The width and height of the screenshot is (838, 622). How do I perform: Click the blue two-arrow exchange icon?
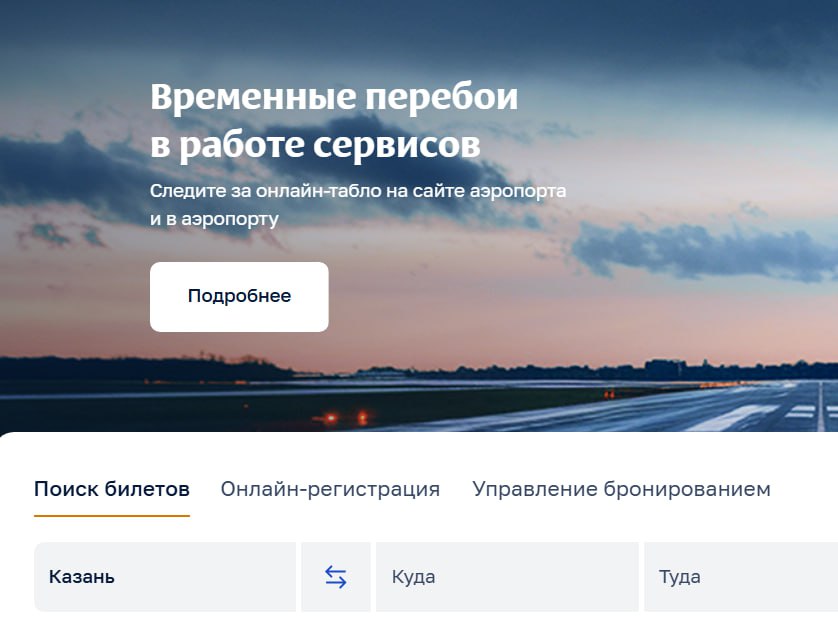tap(336, 577)
